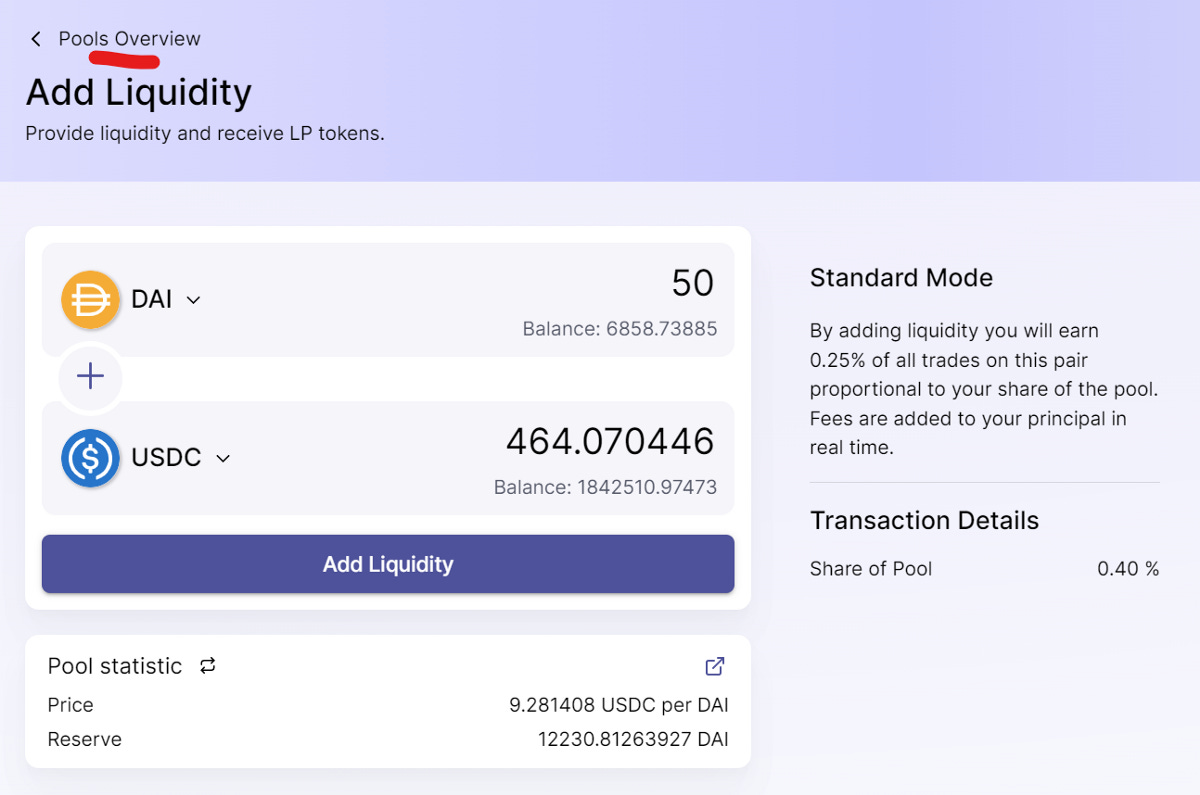Click the Standard Mode heading
This screenshot has height=795, width=1200.
tap(901, 278)
